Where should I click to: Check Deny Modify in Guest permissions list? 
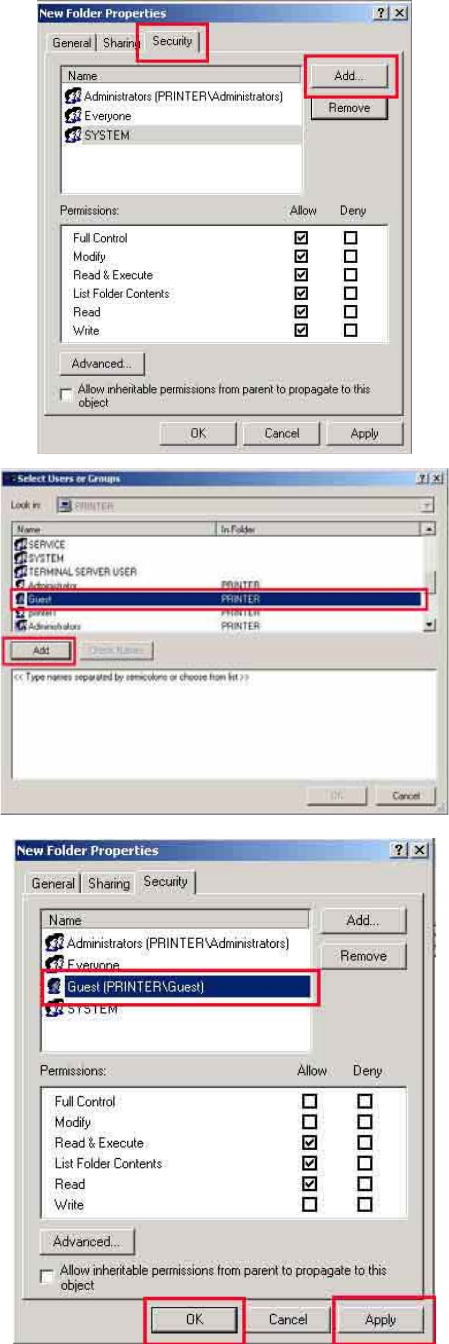point(365,1122)
